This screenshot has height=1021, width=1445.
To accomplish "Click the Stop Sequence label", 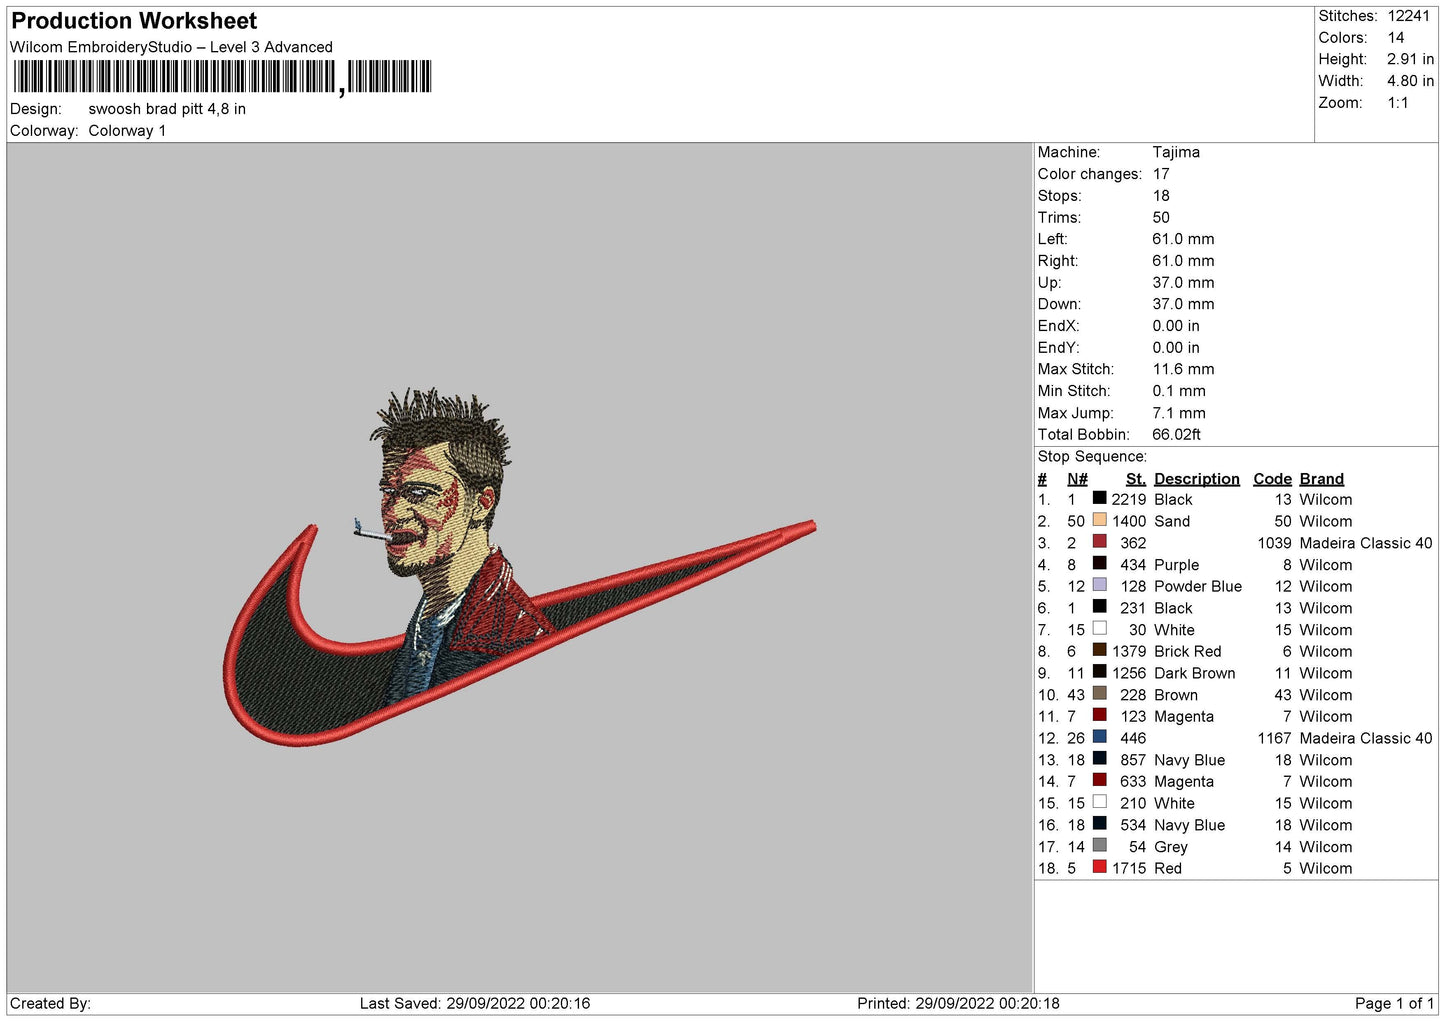I will pyautogui.click(x=1092, y=456).
